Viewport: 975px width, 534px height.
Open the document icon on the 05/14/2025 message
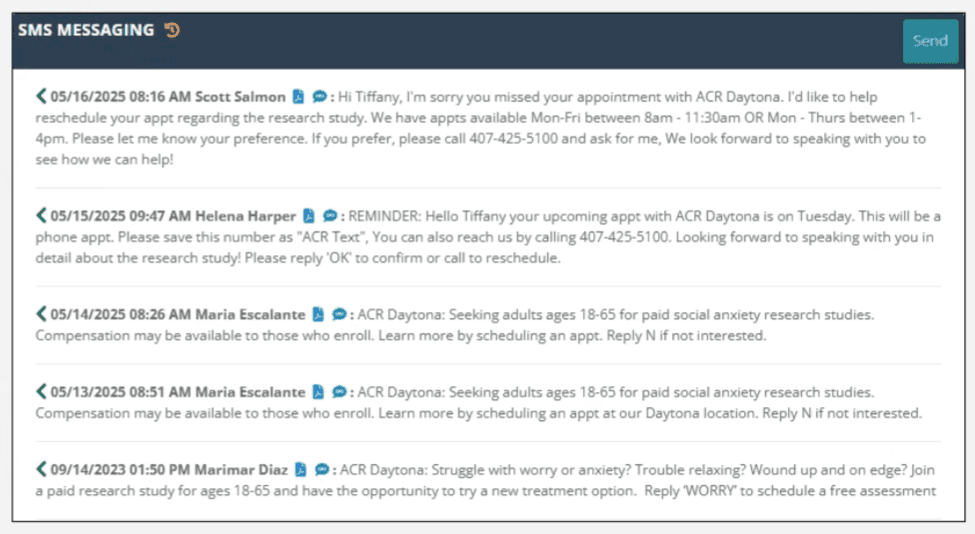[318, 314]
